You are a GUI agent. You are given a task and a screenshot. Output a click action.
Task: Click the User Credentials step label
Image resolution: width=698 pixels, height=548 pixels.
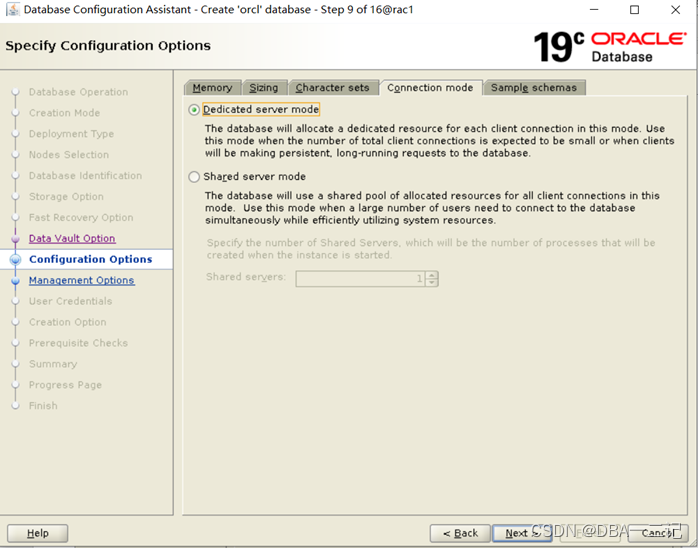tap(70, 301)
